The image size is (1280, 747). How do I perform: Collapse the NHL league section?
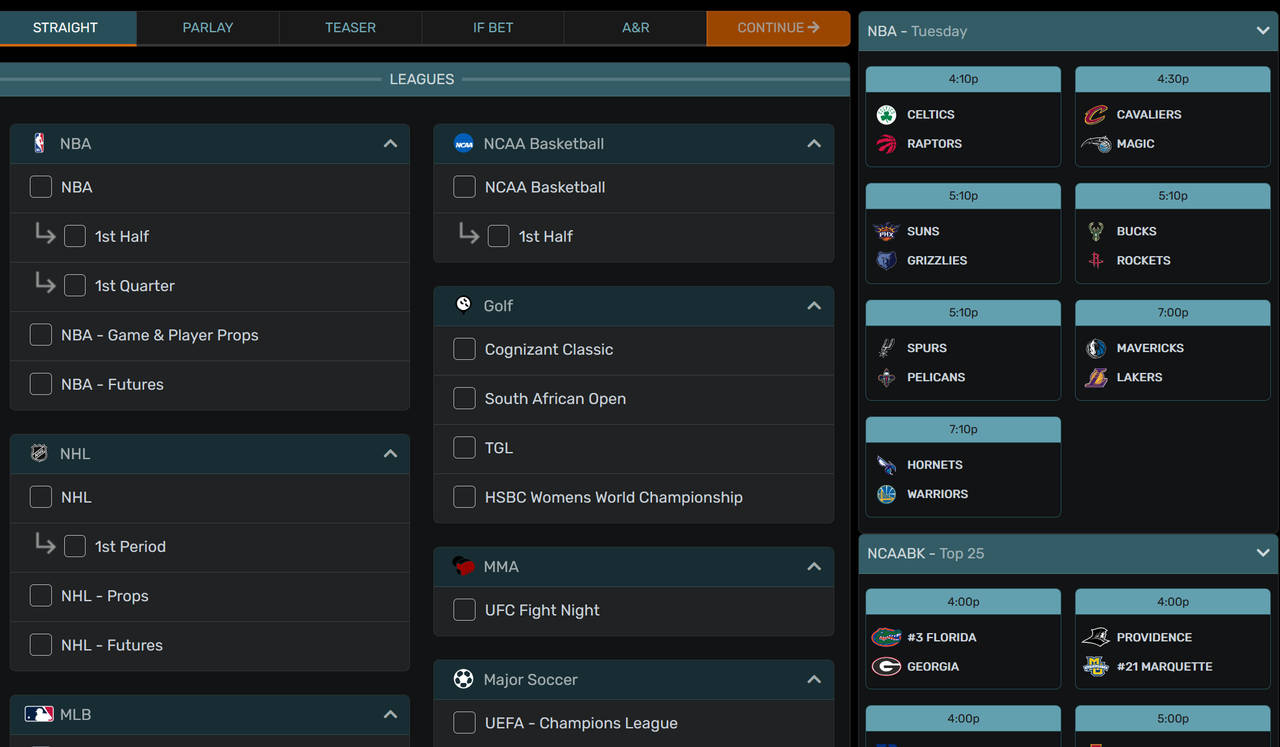[390, 454]
